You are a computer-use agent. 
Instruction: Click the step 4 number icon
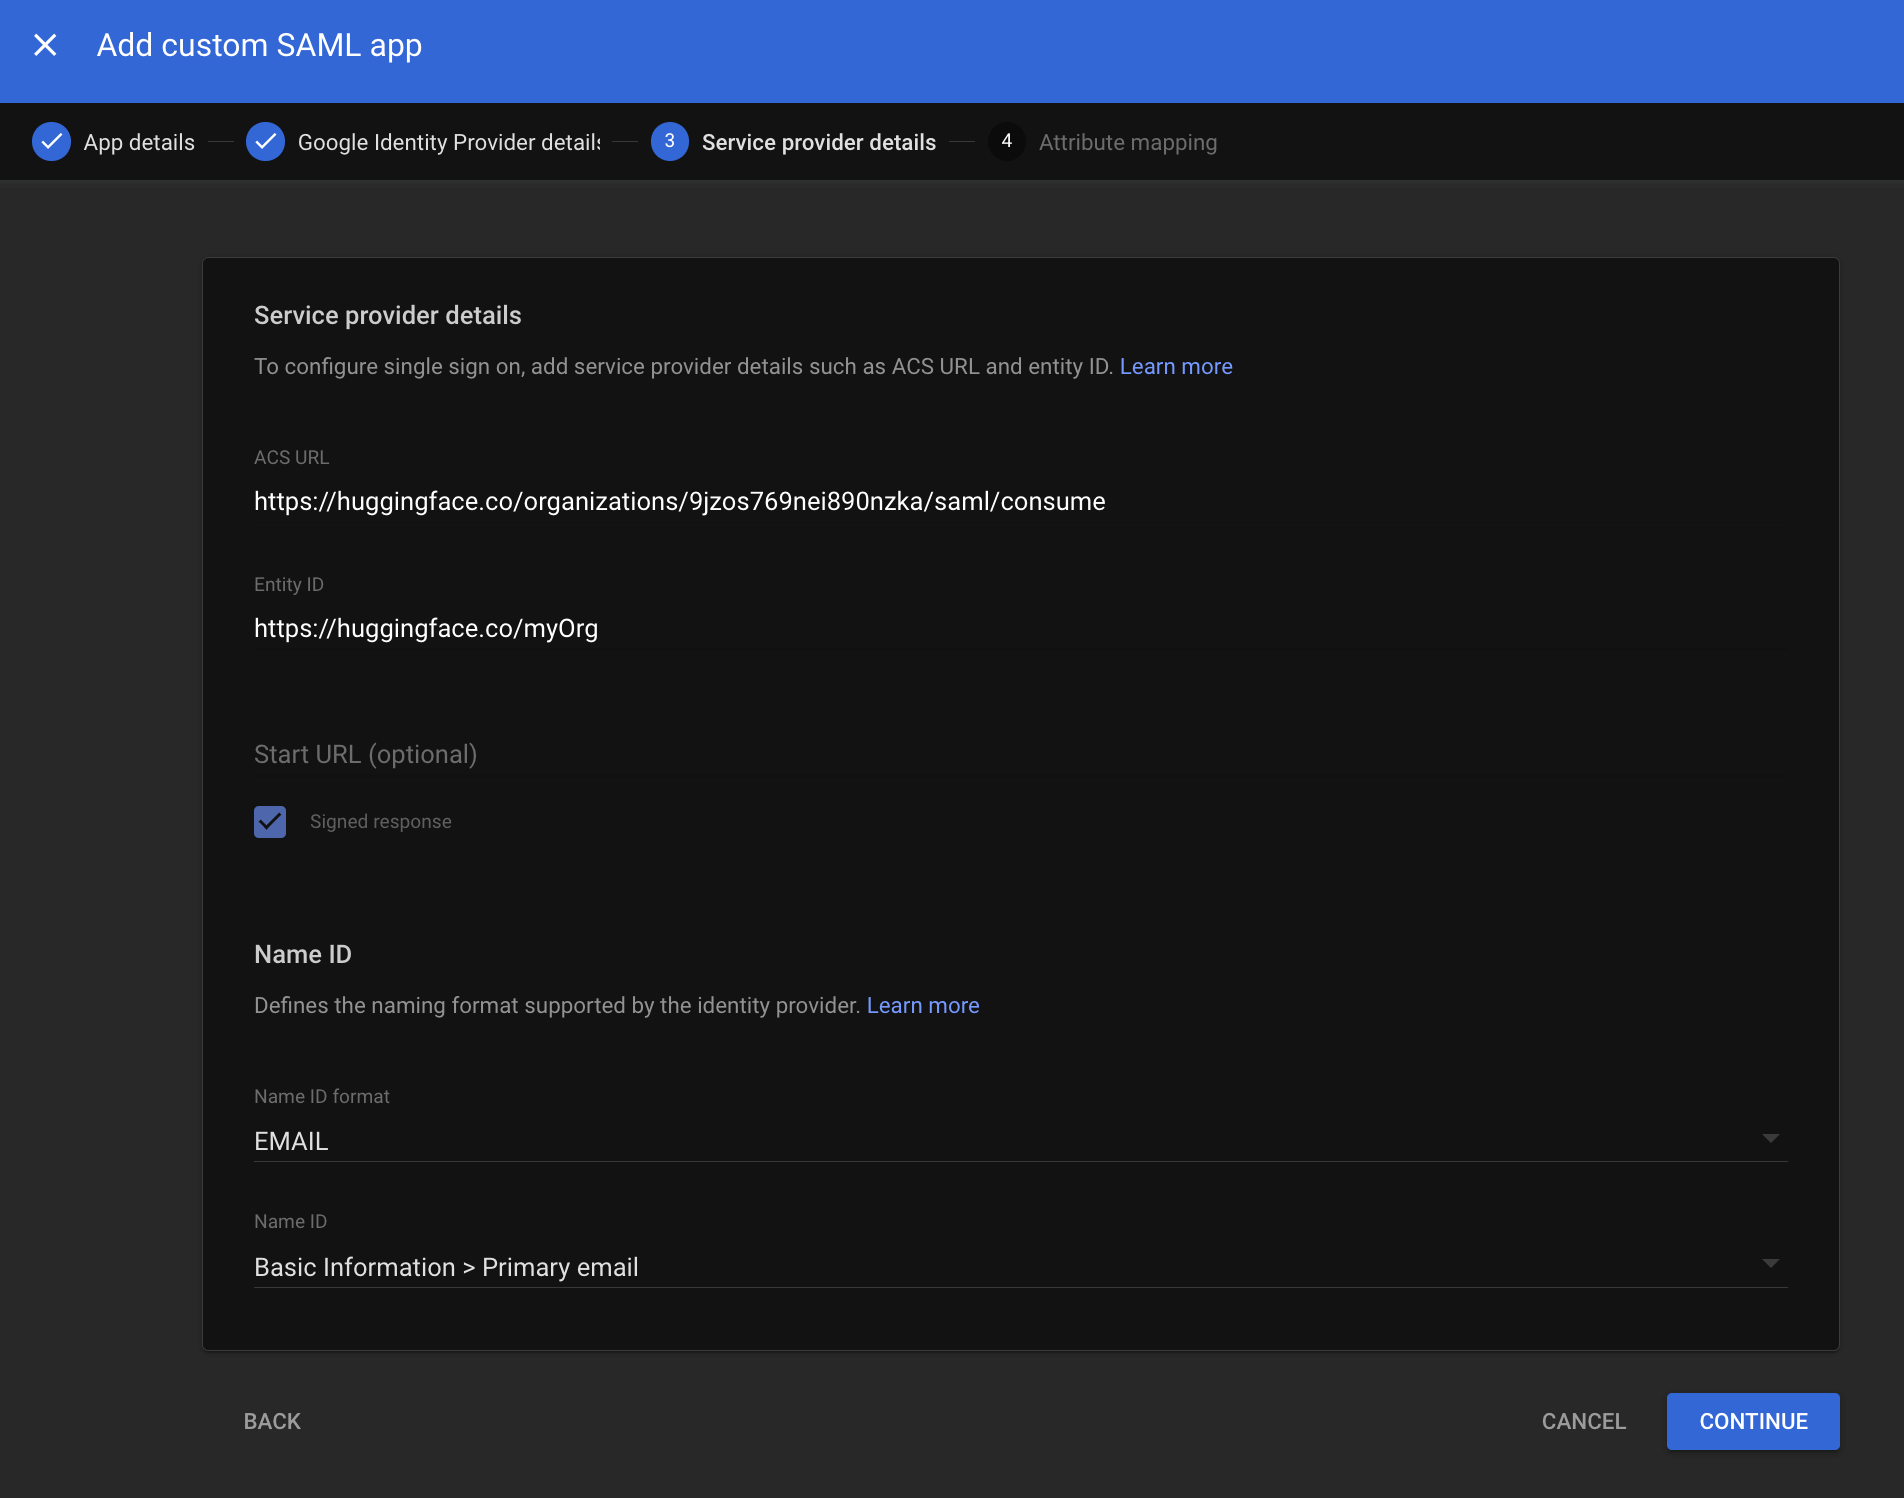click(x=1006, y=142)
